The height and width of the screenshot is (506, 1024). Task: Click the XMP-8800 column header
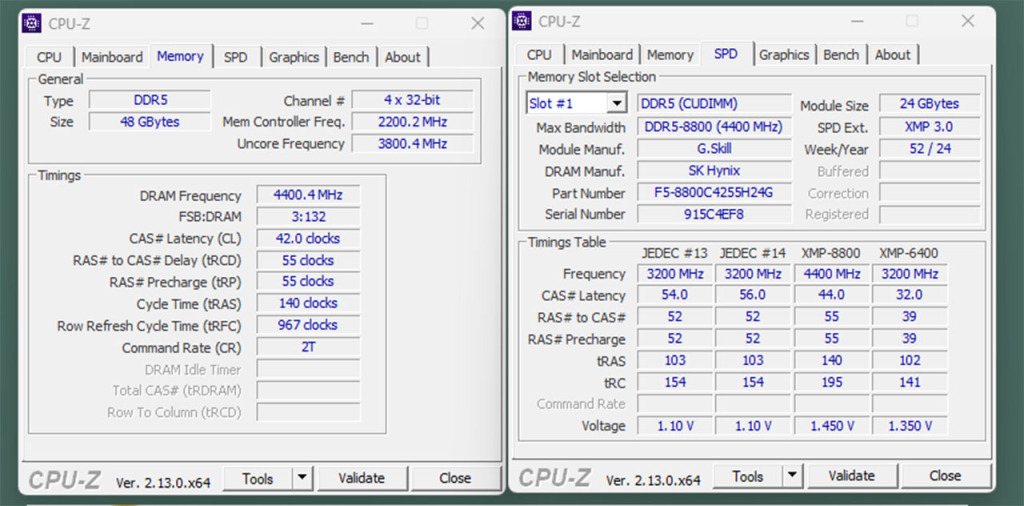(831, 253)
